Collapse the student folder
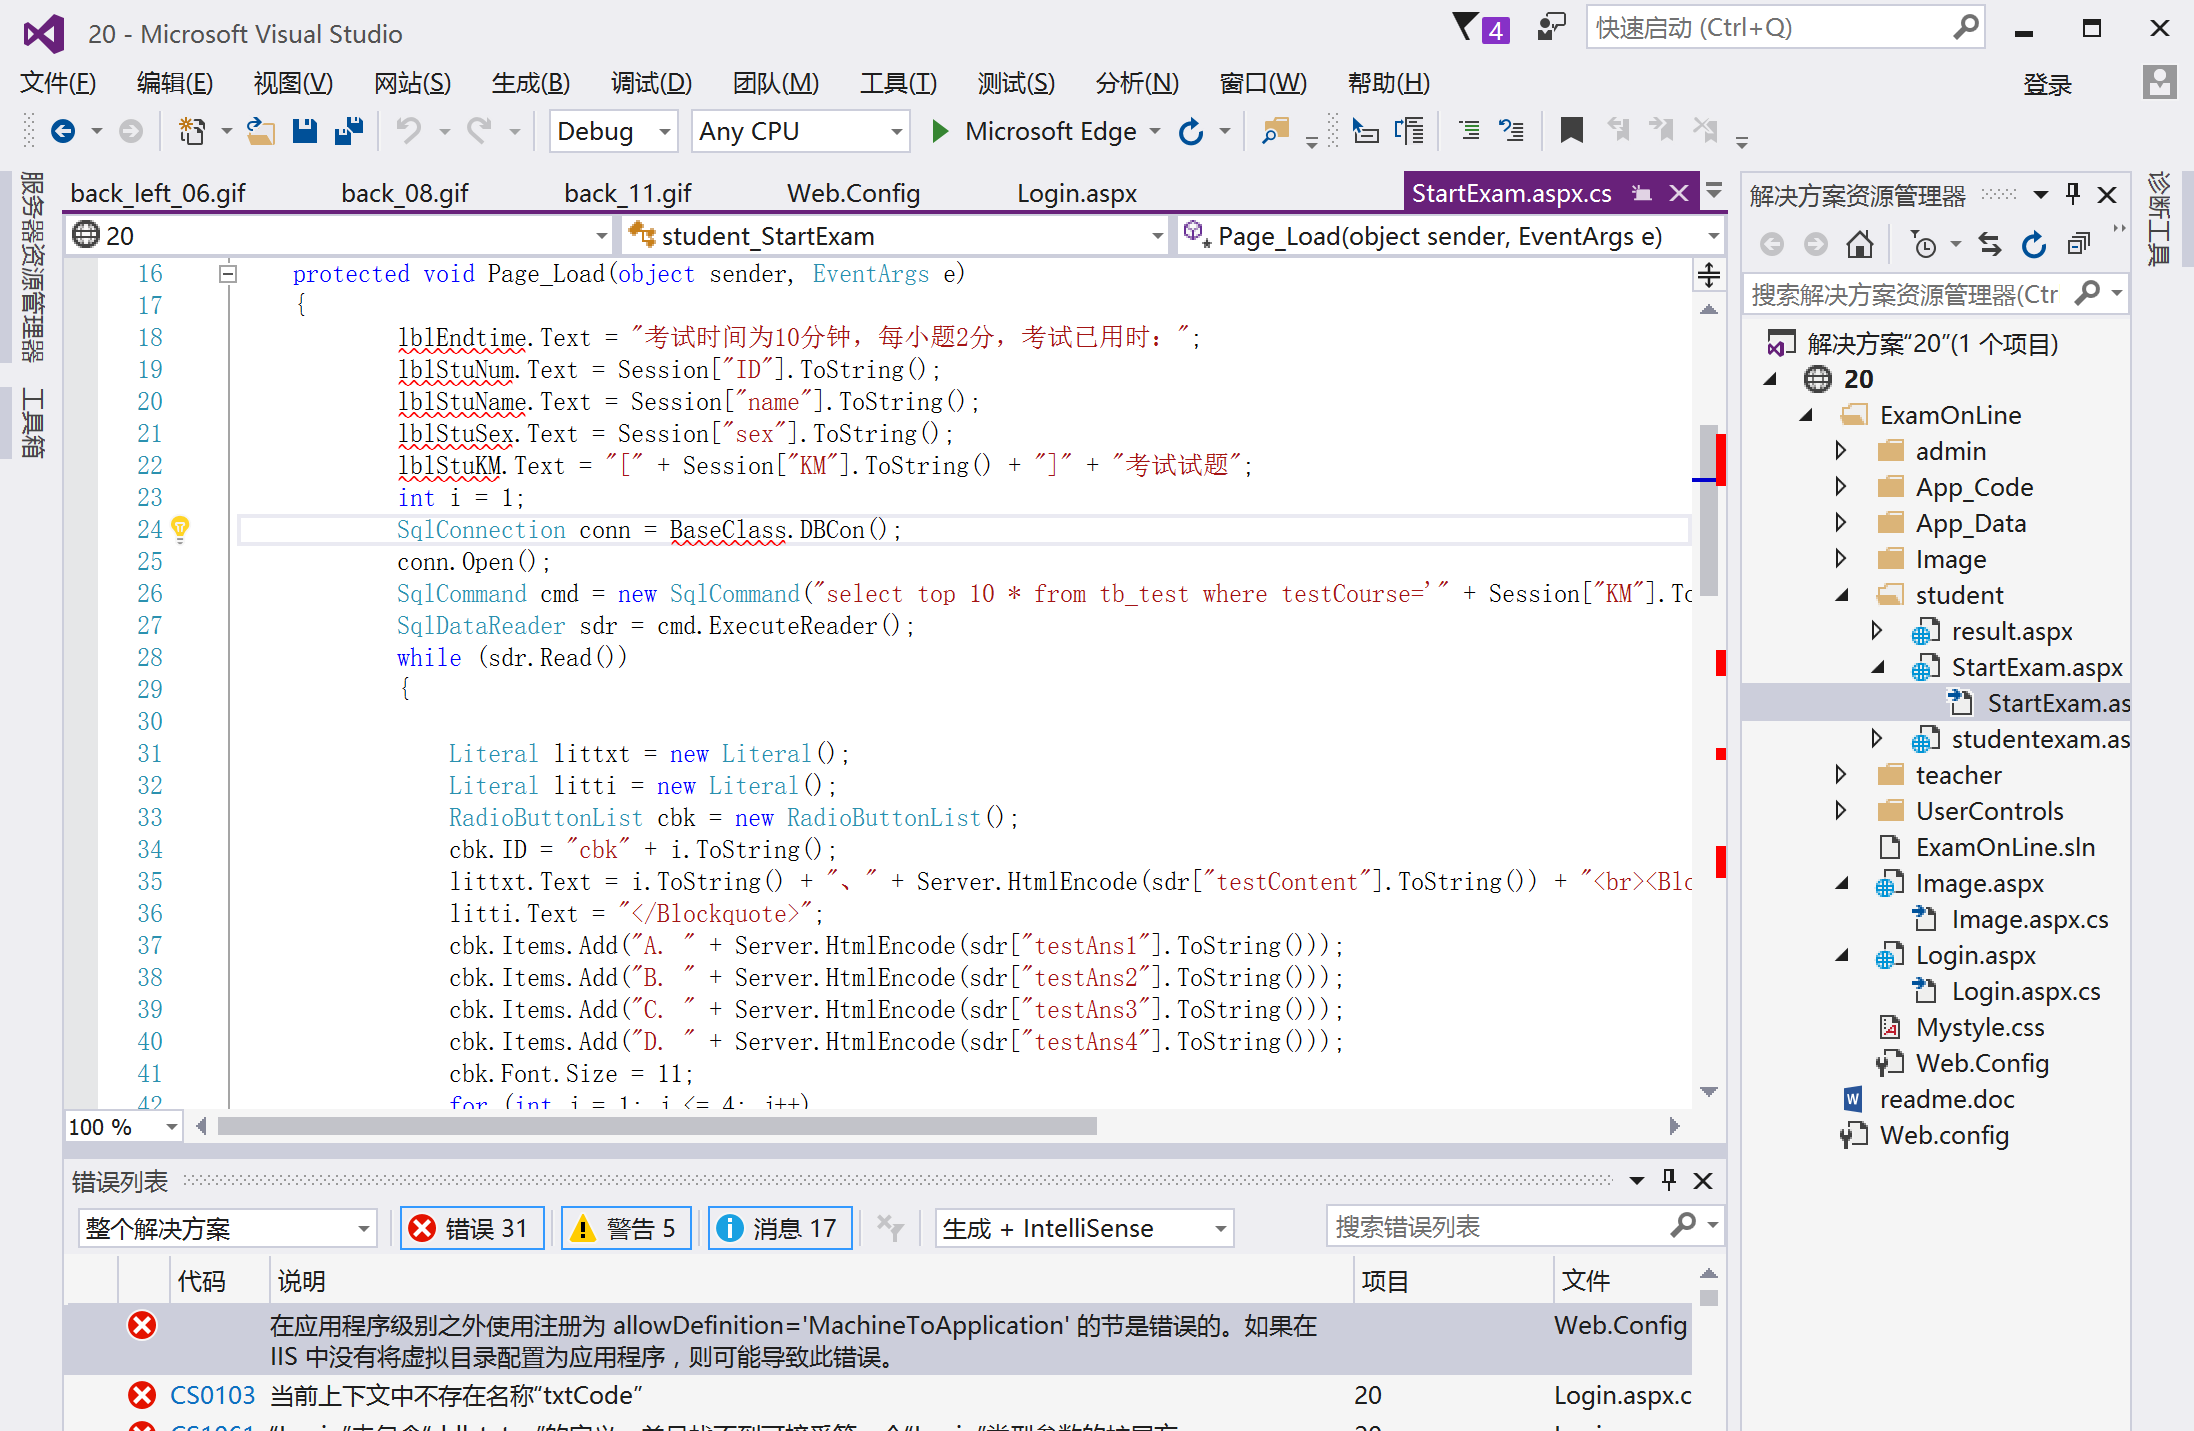The width and height of the screenshot is (2194, 1431). [x=1841, y=595]
